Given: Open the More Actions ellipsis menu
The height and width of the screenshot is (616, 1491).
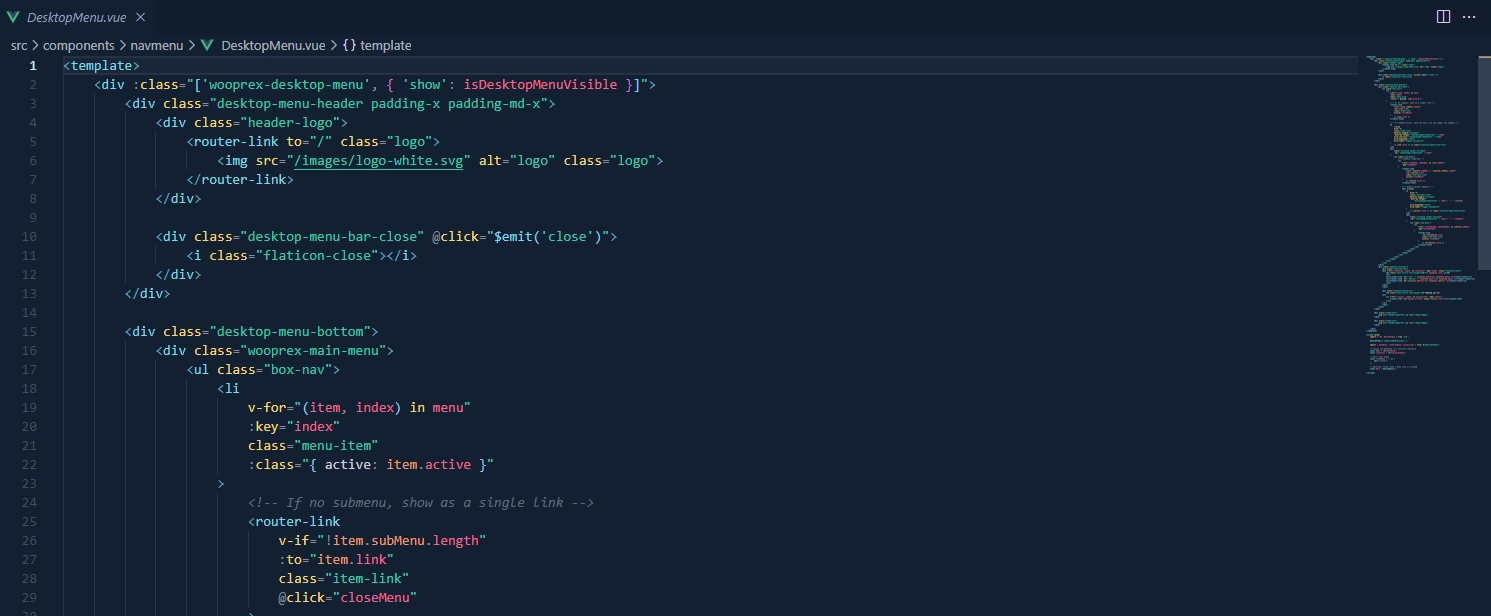Looking at the screenshot, I should click(1469, 17).
